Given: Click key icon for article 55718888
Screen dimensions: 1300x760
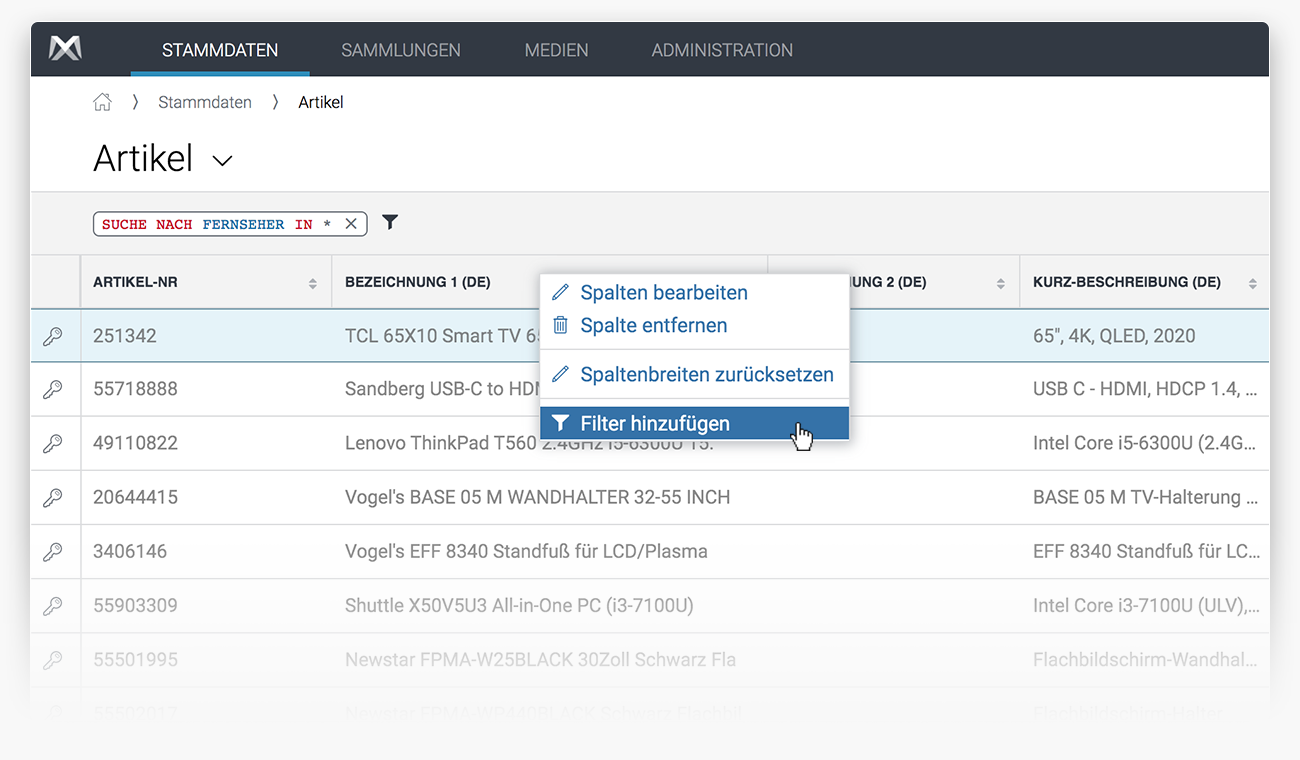Looking at the screenshot, I should coord(53,389).
